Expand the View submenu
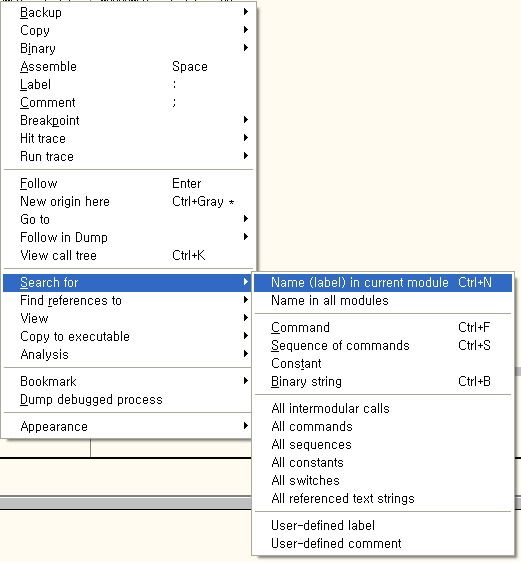This screenshot has width=521, height=562. click(128, 318)
